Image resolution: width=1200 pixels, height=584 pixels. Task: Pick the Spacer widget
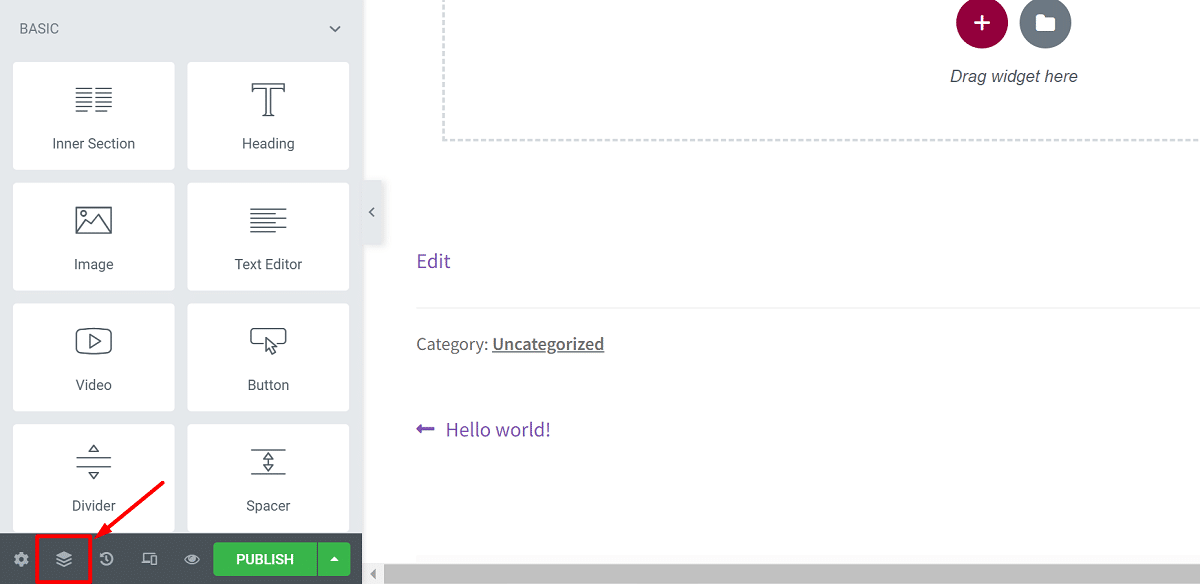268,478
